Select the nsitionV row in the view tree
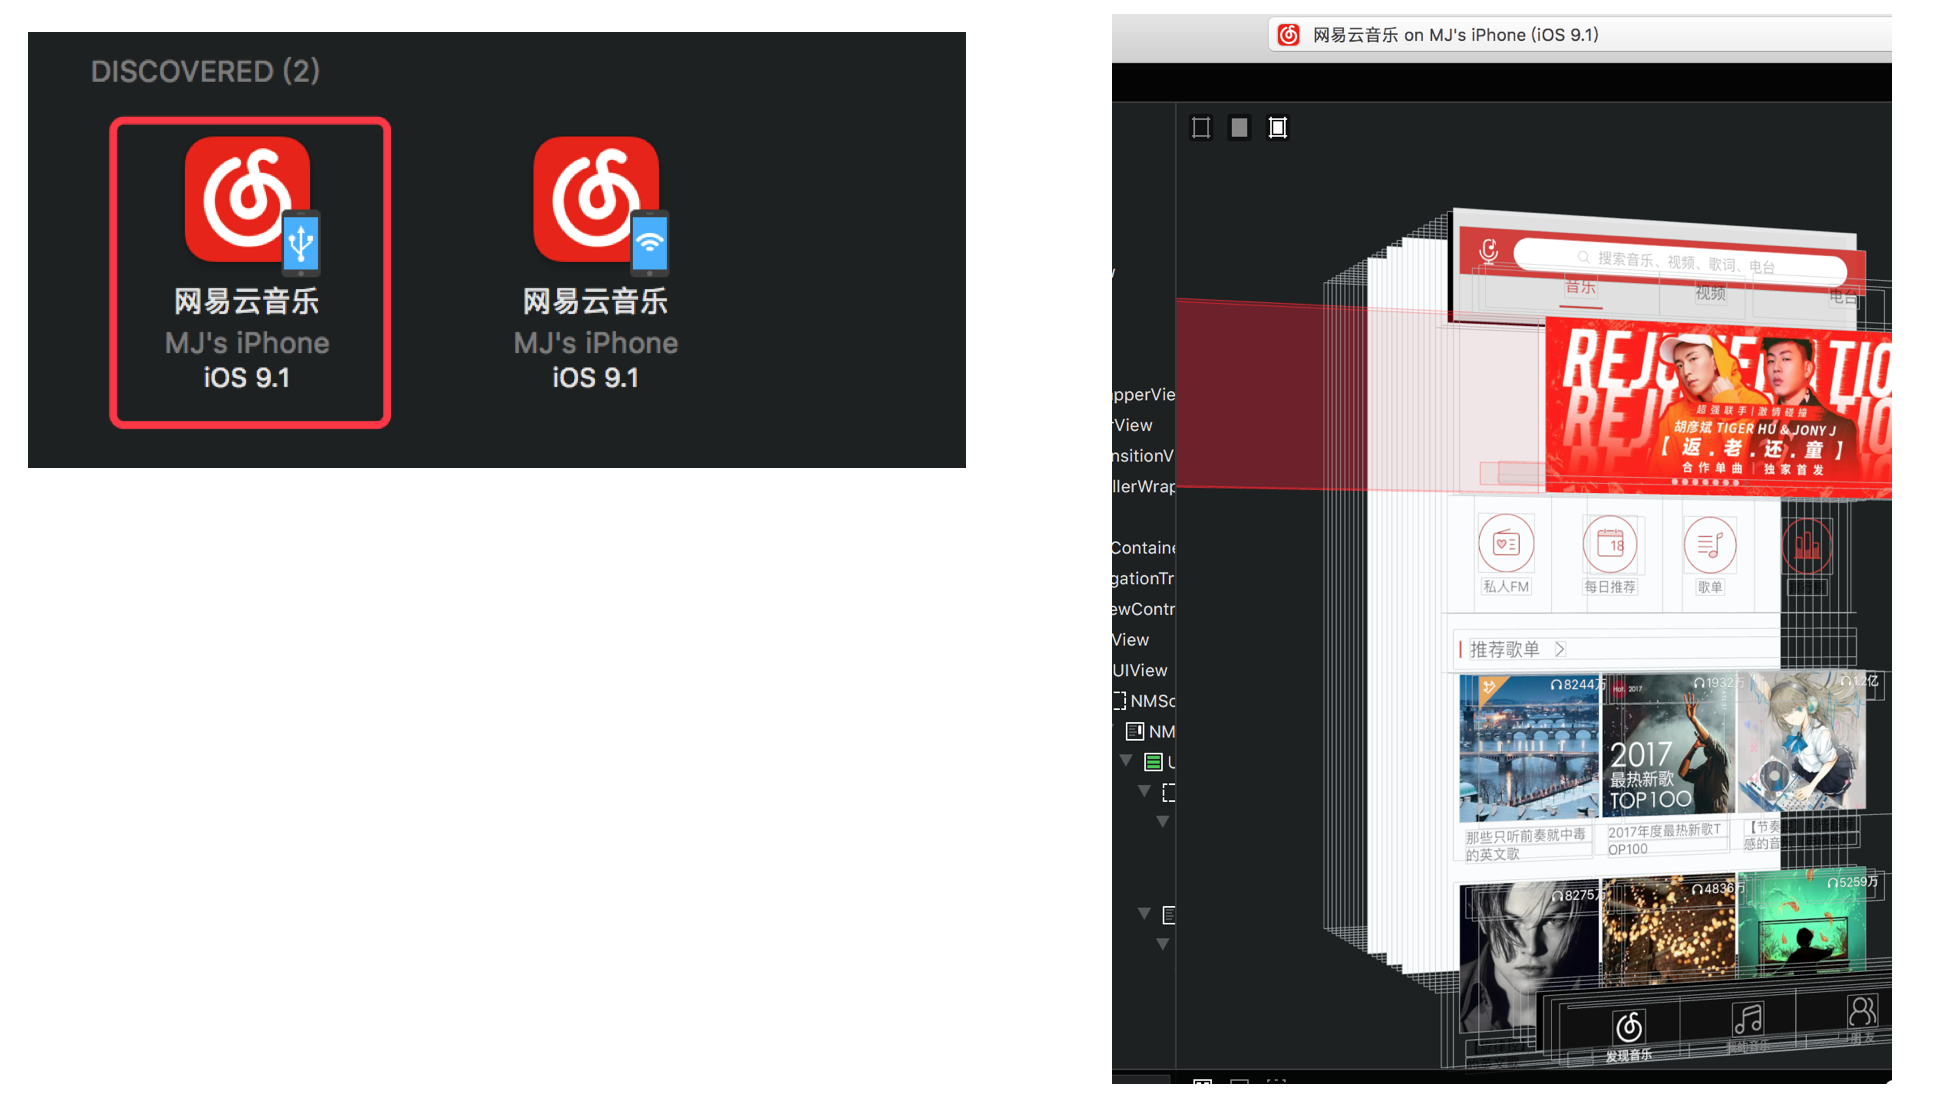Image resolution: width=1944 pixels, height=1102 pixels. 1144,456
